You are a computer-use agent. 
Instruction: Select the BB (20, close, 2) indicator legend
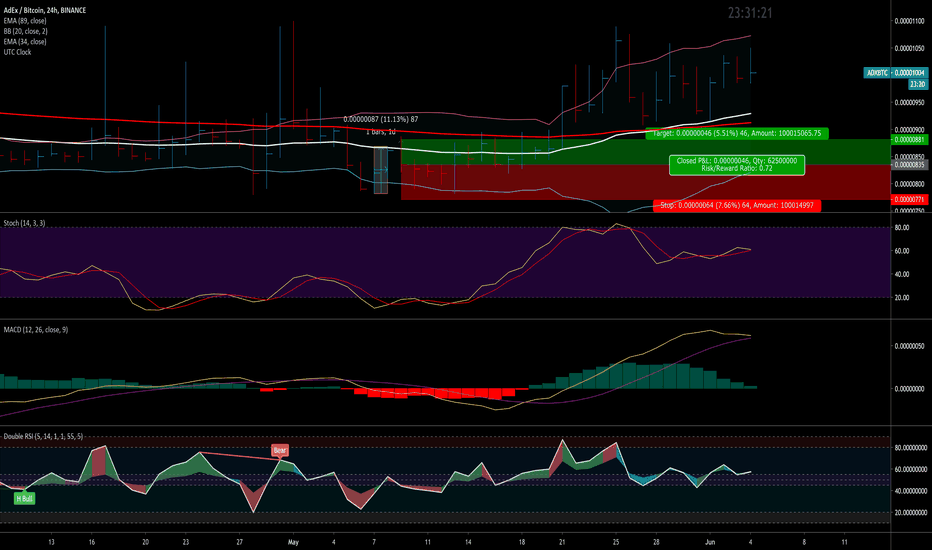(26, 31)
